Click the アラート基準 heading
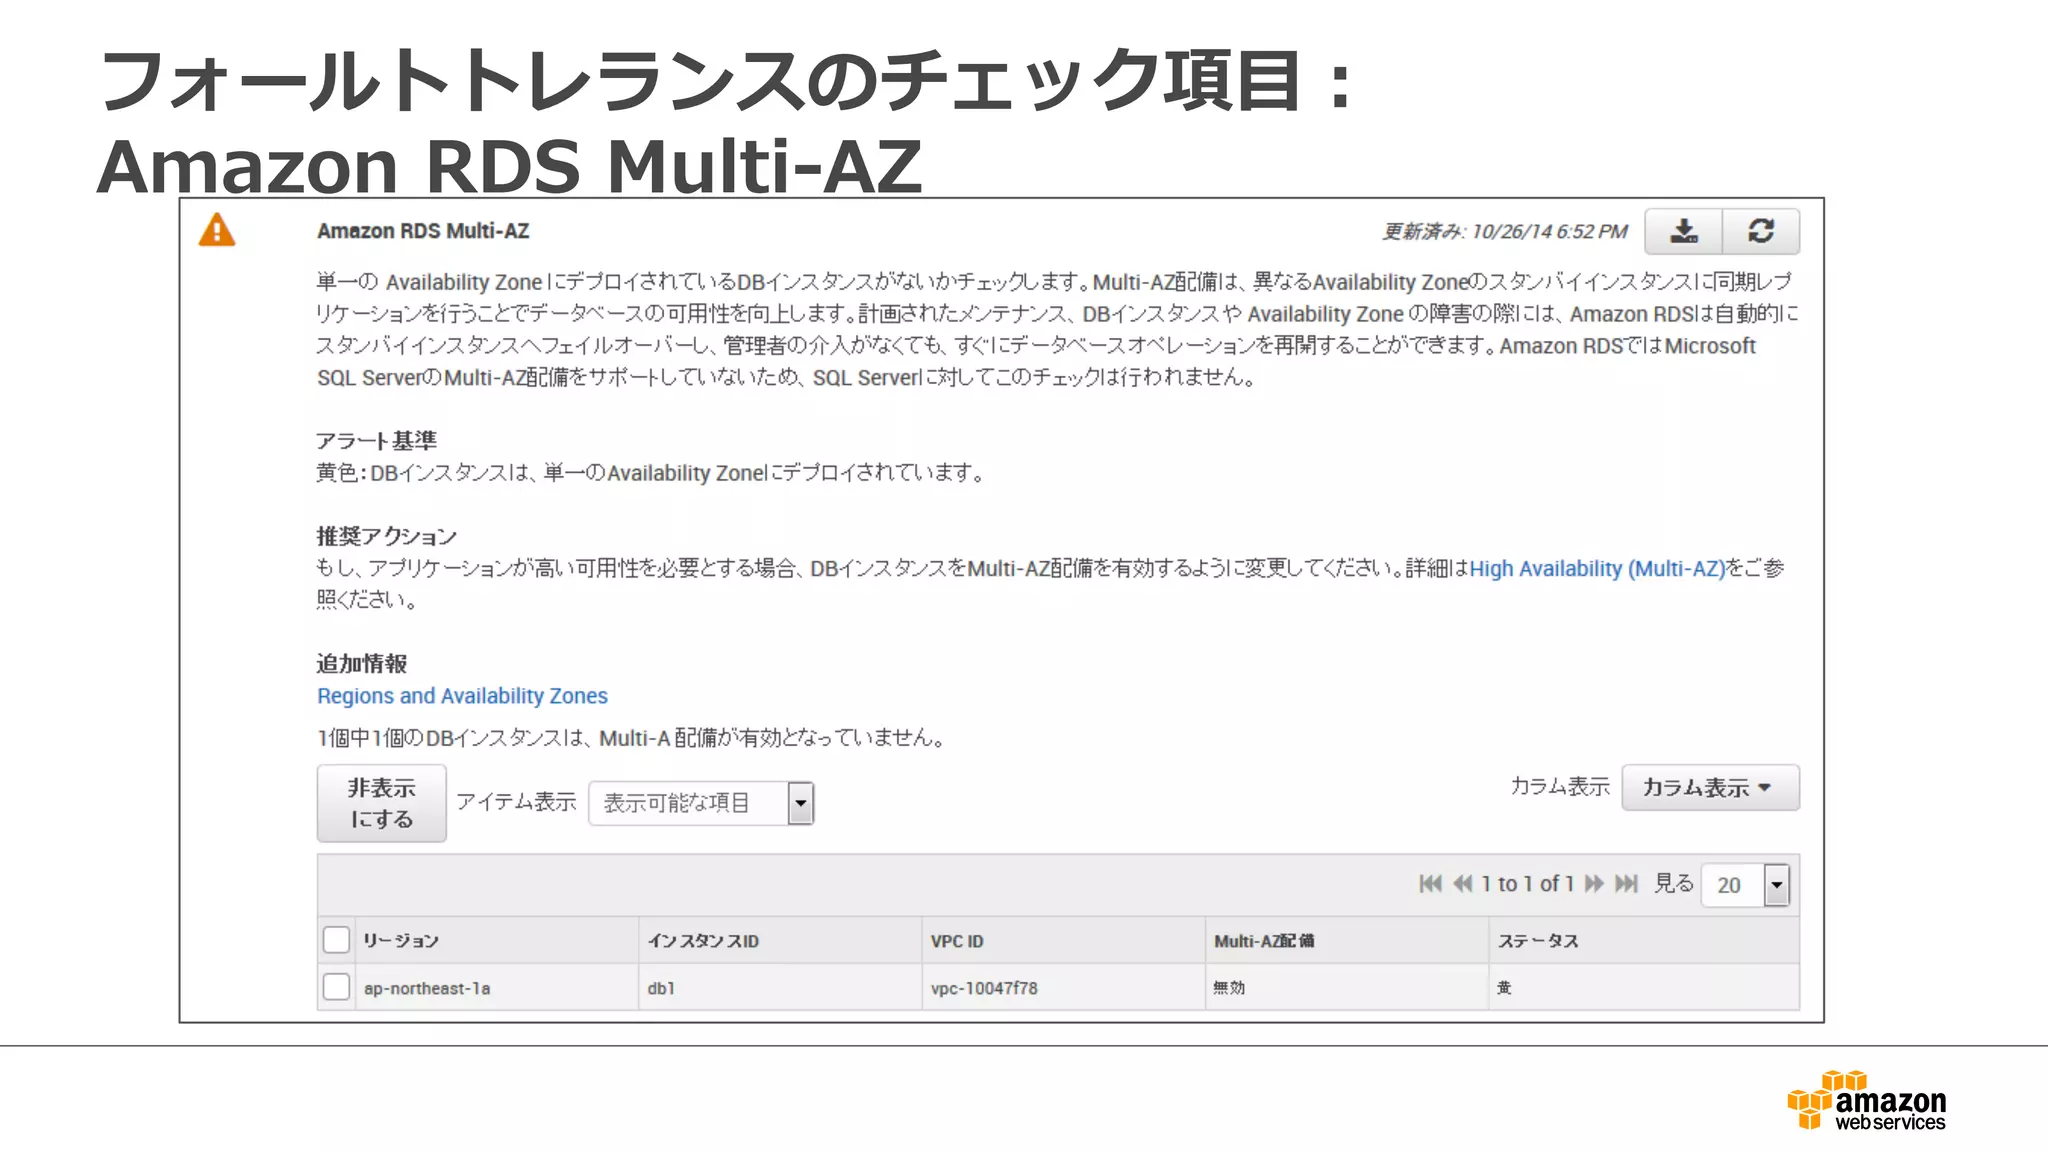 coord(376,441)
